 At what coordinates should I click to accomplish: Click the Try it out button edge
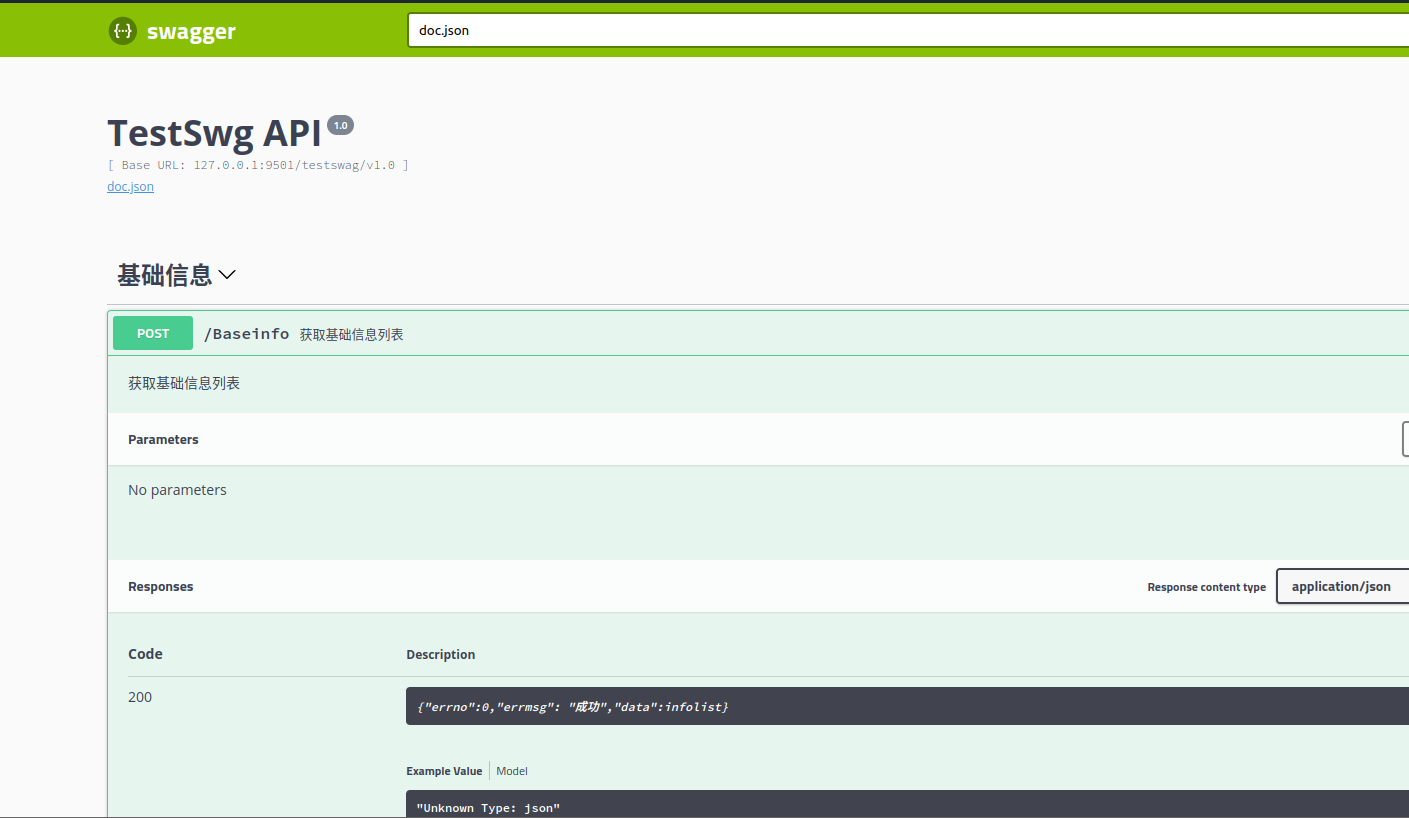coord(1405,439)
